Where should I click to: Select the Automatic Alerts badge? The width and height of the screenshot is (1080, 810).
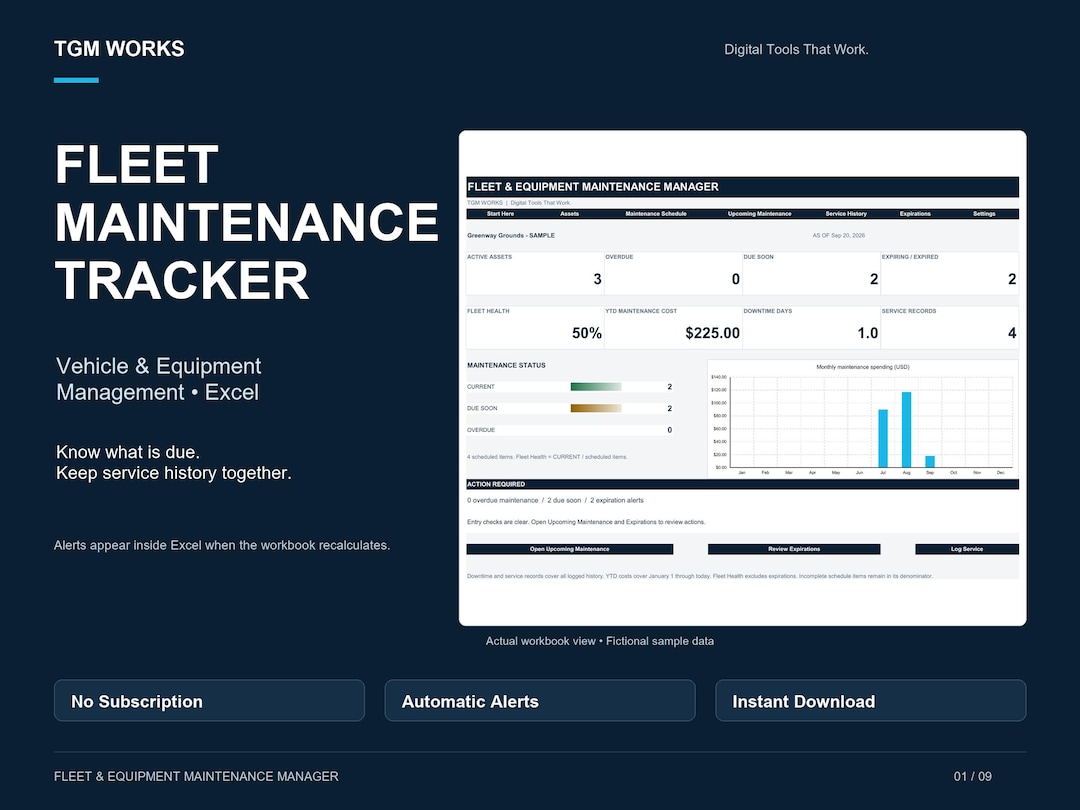coord(540,700)
